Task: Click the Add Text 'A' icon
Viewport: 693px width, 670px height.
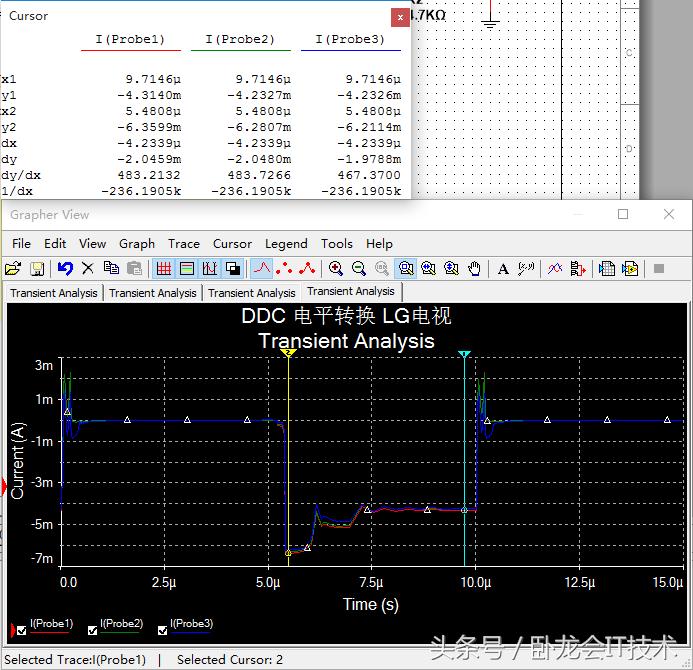Action: (503, 269)
